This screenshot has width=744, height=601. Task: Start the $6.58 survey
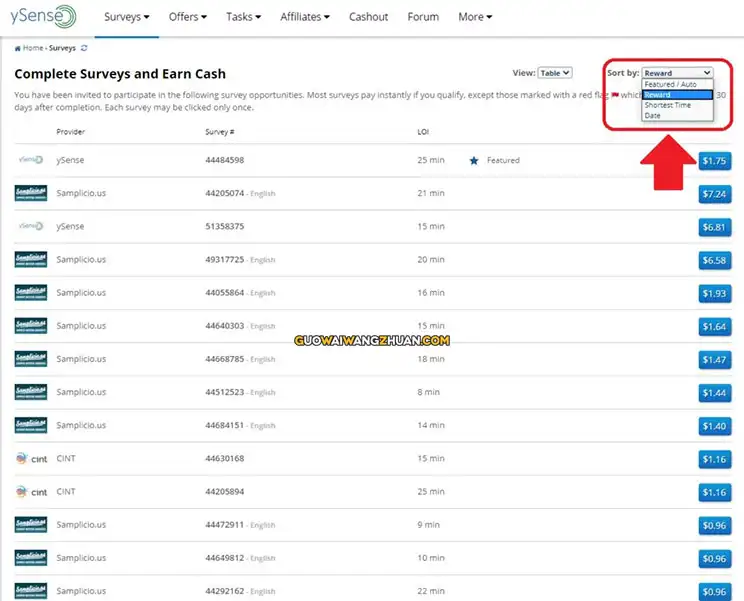(x=715, y=260)
